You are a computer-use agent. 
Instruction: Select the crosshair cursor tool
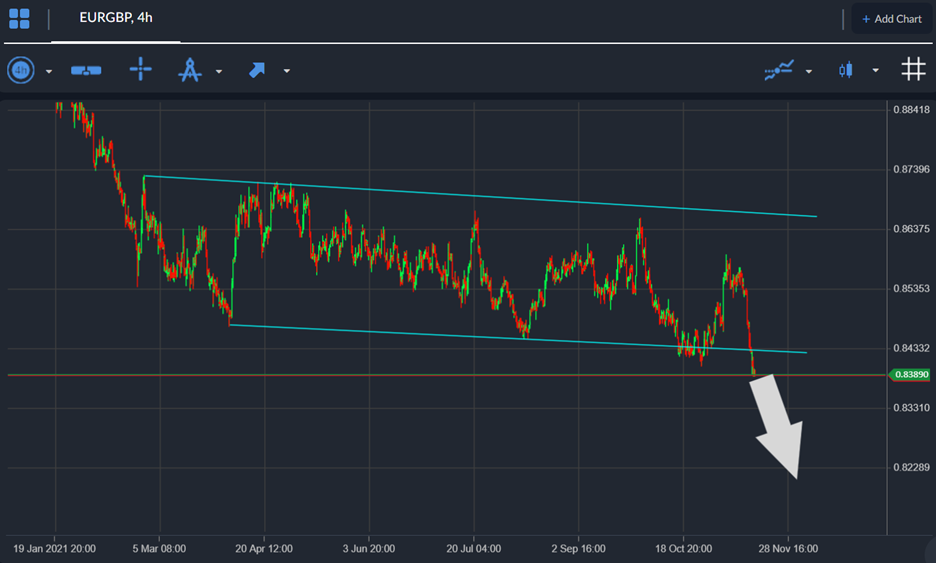[x=141, y=70]
